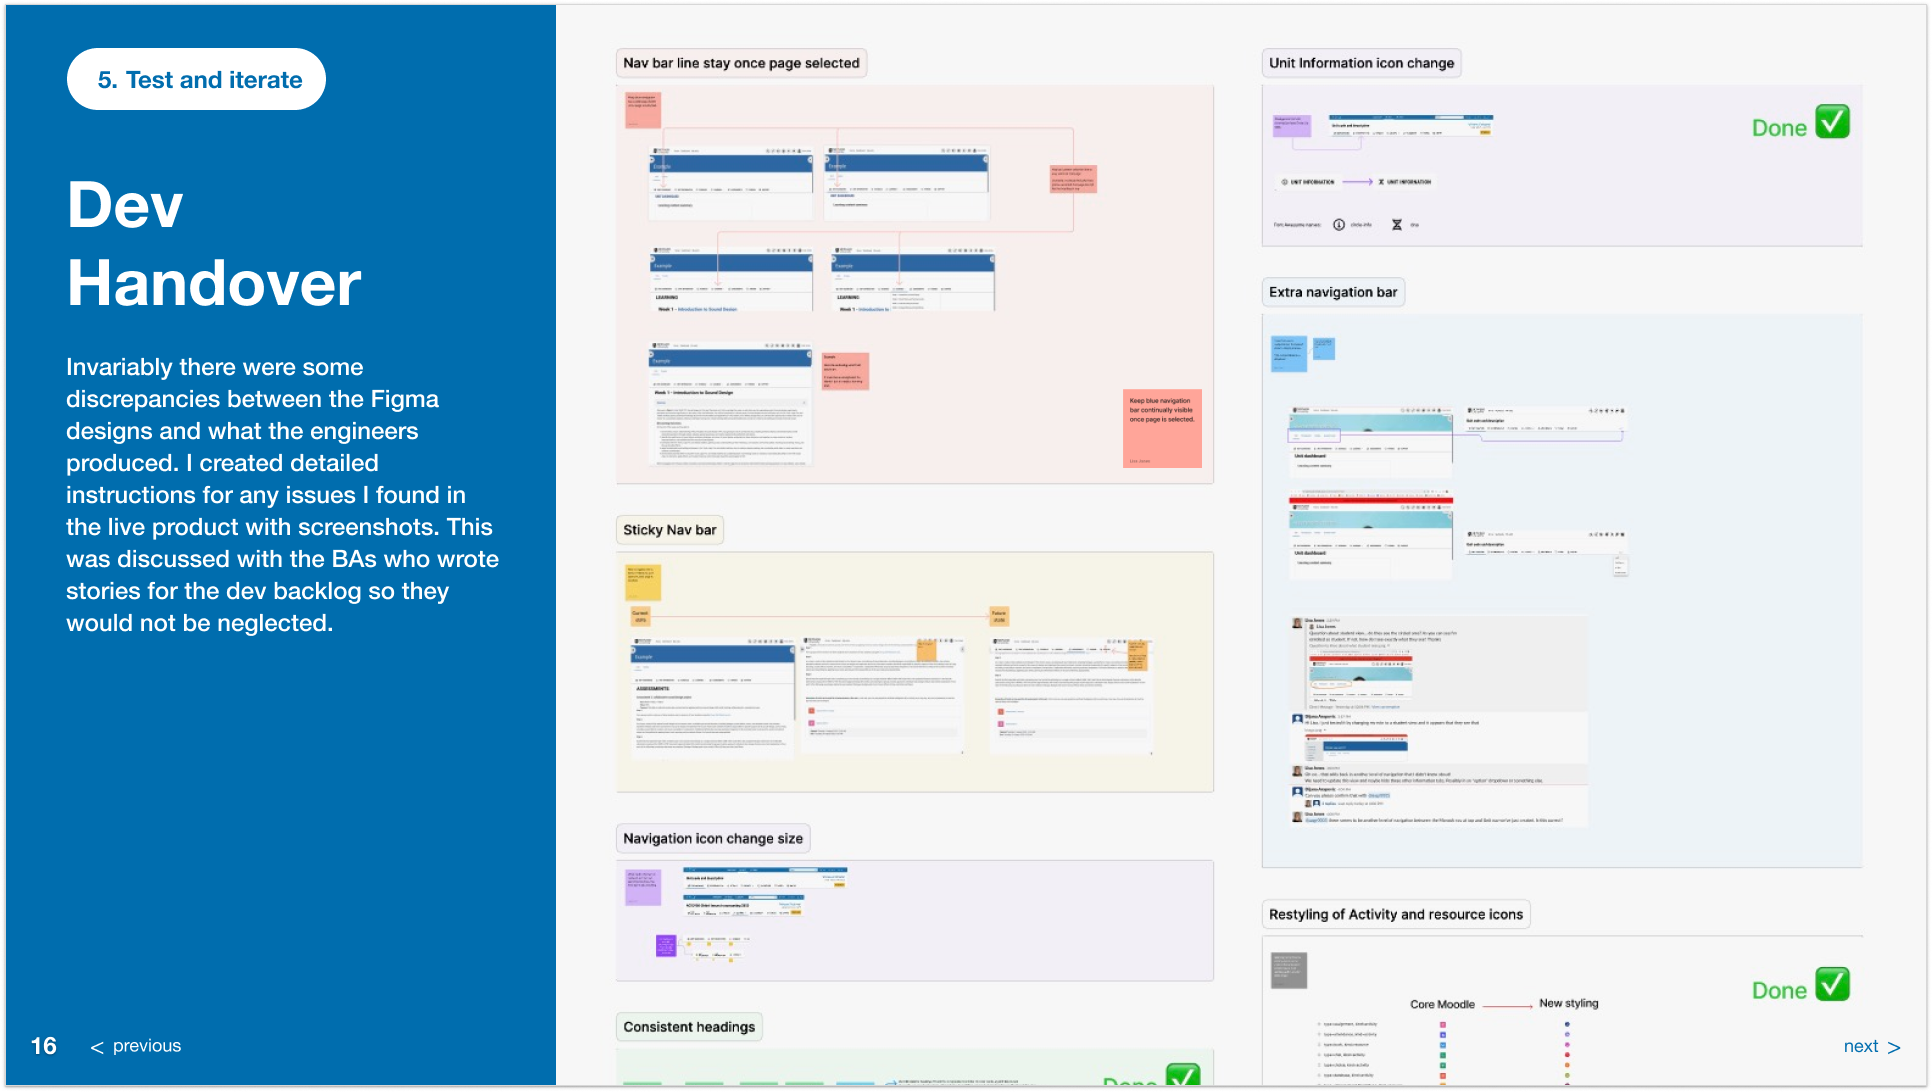This screenshot has width=1932, height=1092.
Task: Click the next arrow chevron
Action: click(1894, 1047)
